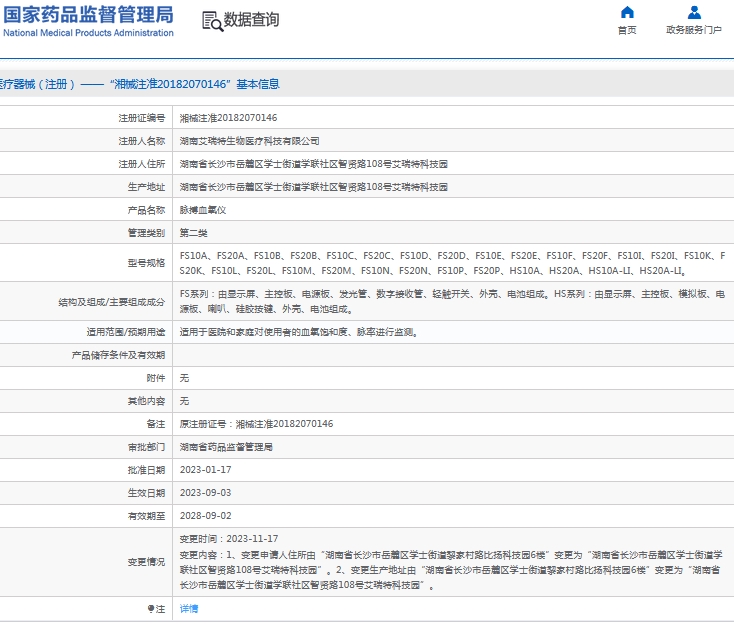Click the 基本信息 page heading

[x=258, y=84]
